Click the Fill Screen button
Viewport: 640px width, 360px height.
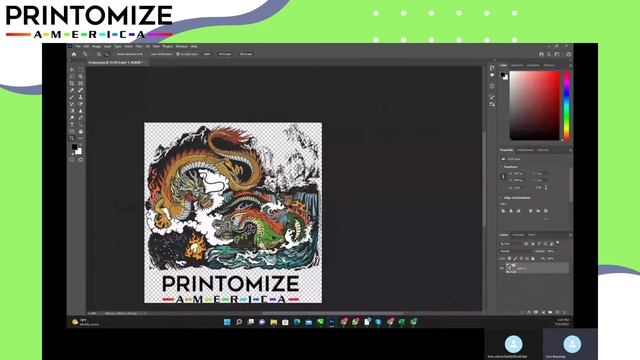[246, 54]
